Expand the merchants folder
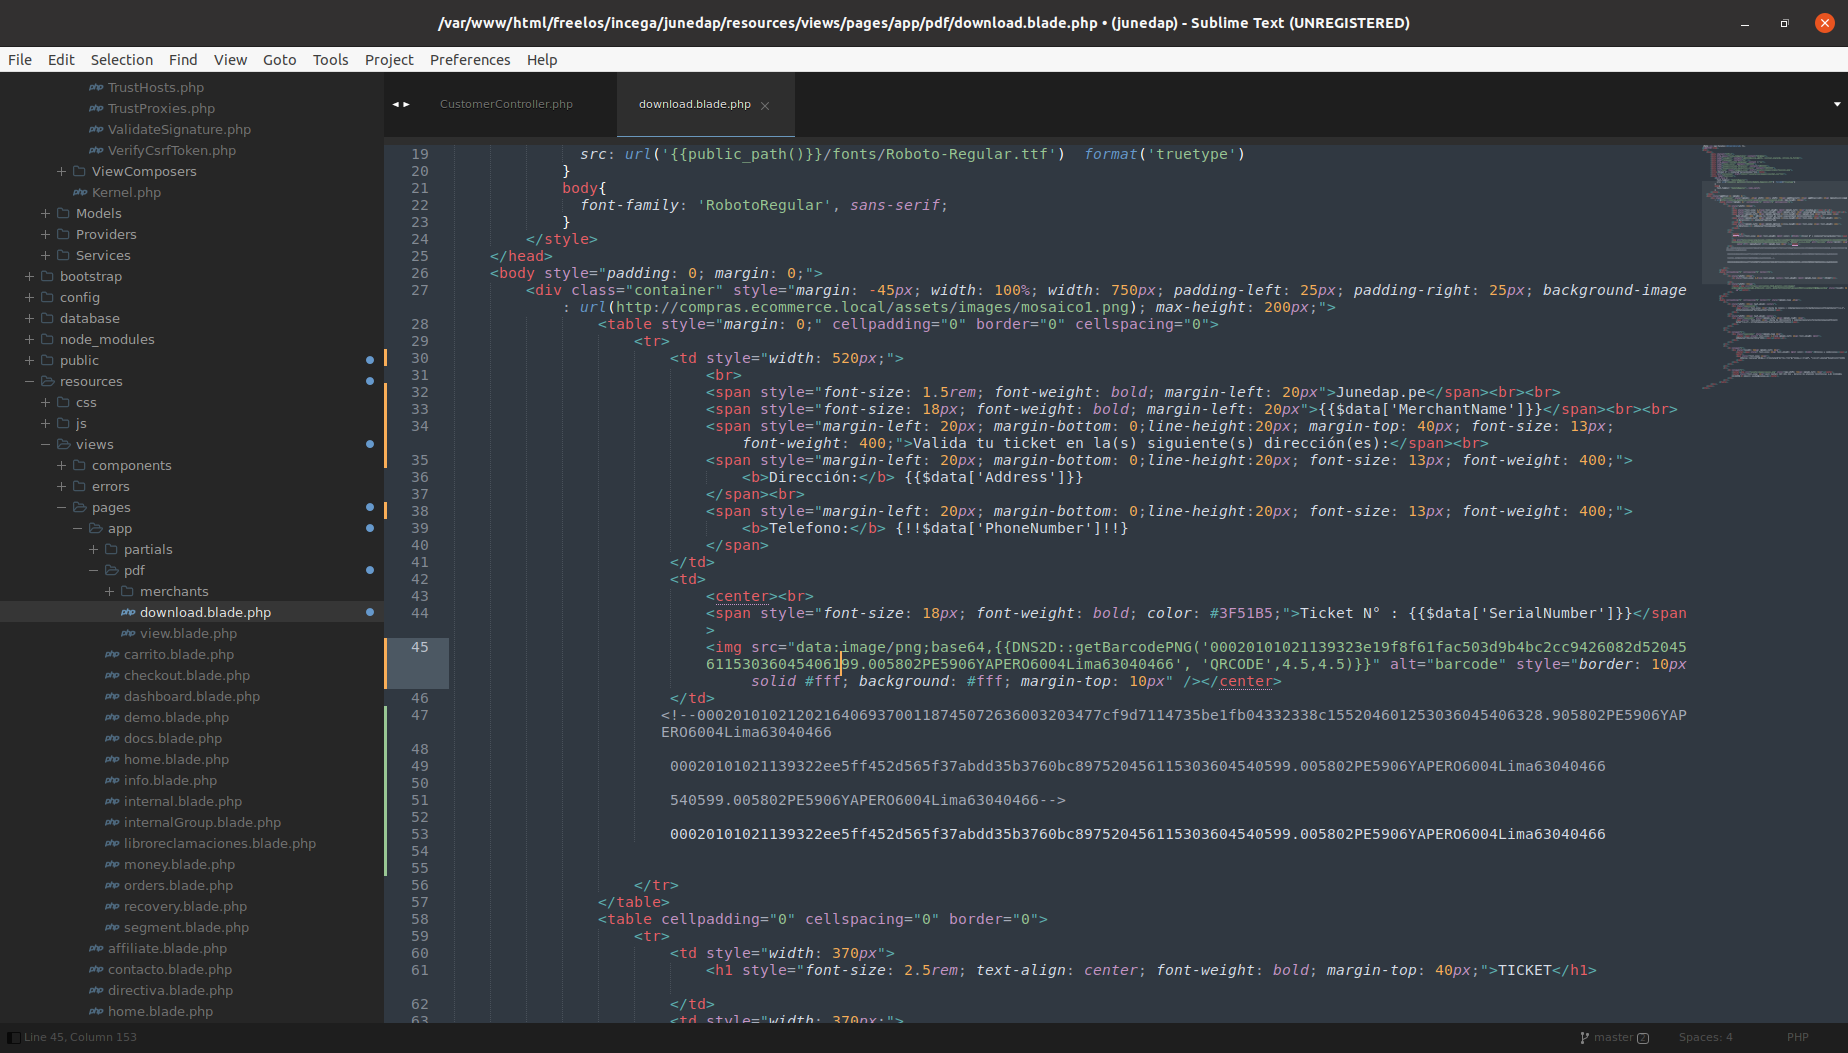Screen dimensions: 1848x1053 click(109, 591)
